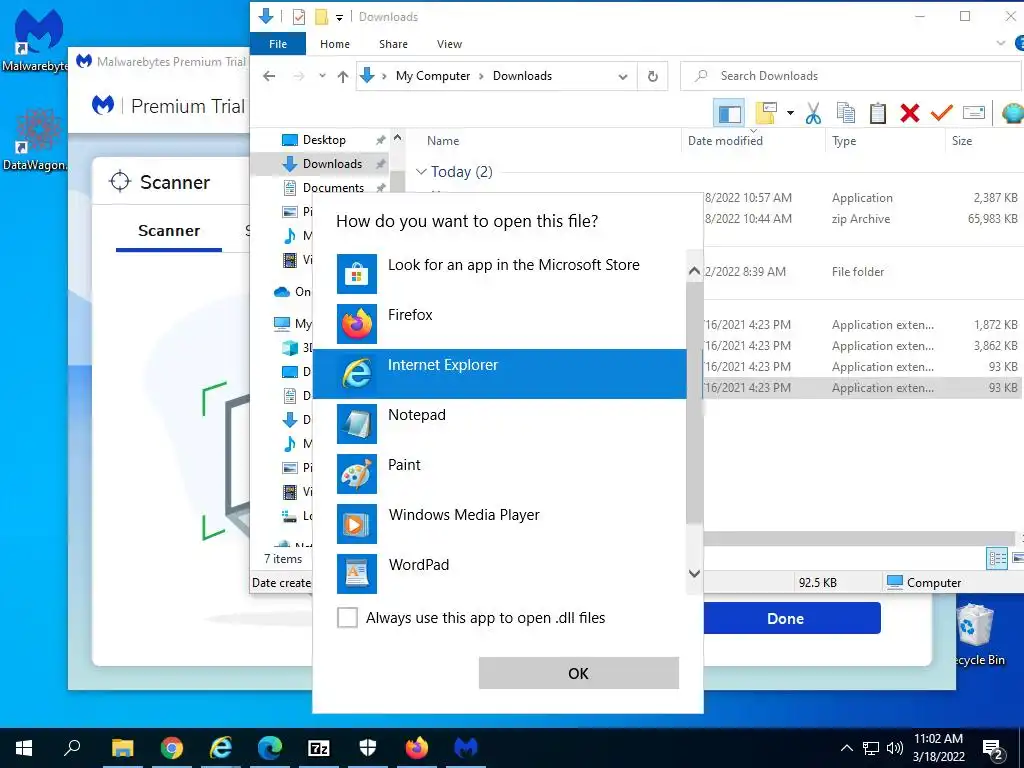Select Windows Media Player app option

click(x=500, y=523)
